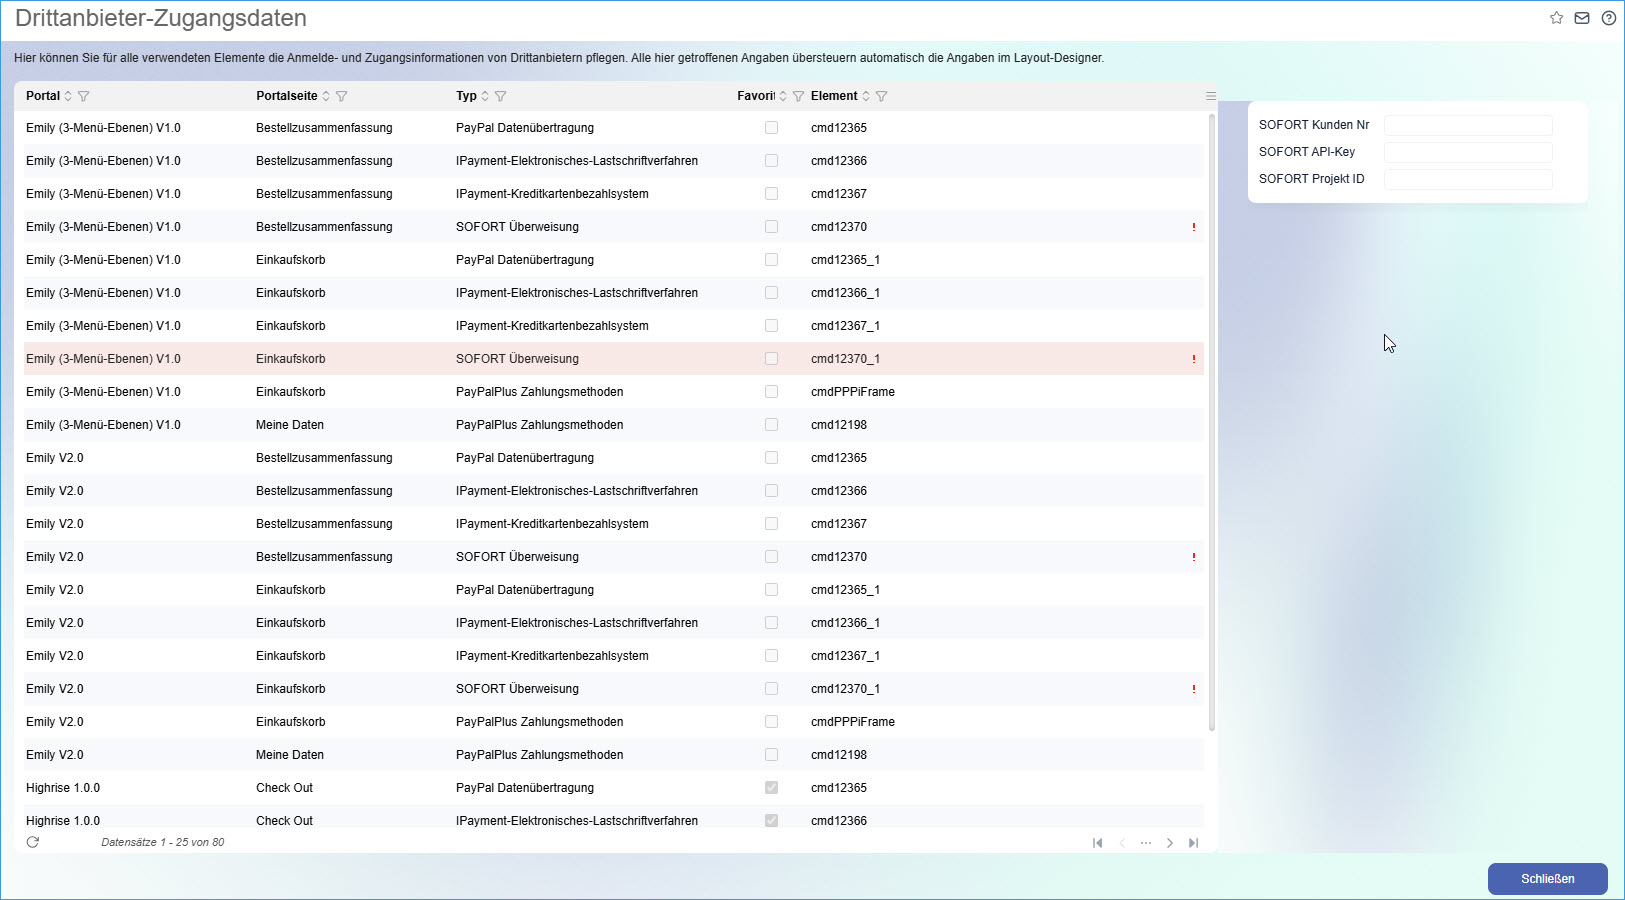Click the Portal column header
This screenshot has width=1625, height=900.
tap(43, 96)
